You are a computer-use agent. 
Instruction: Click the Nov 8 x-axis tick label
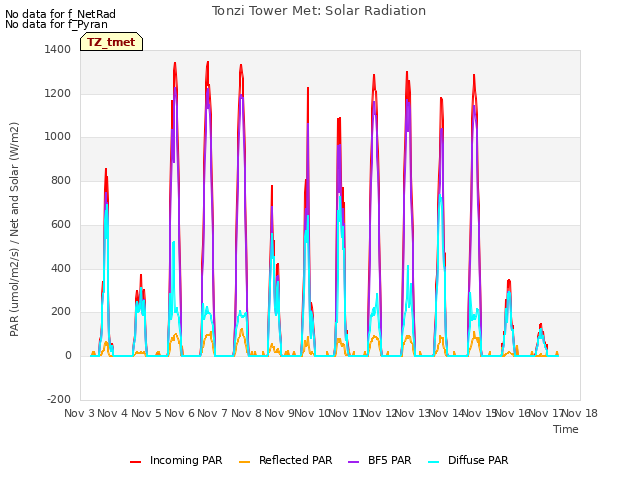246,413
